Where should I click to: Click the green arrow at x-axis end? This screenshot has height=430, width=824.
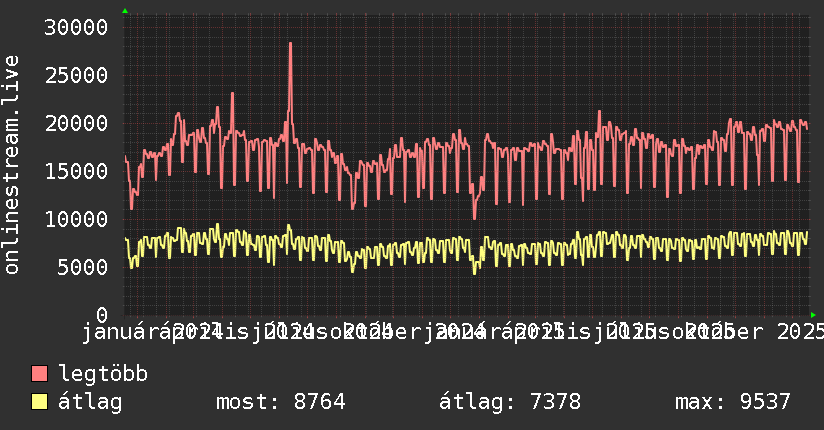(x=813, y=315)
